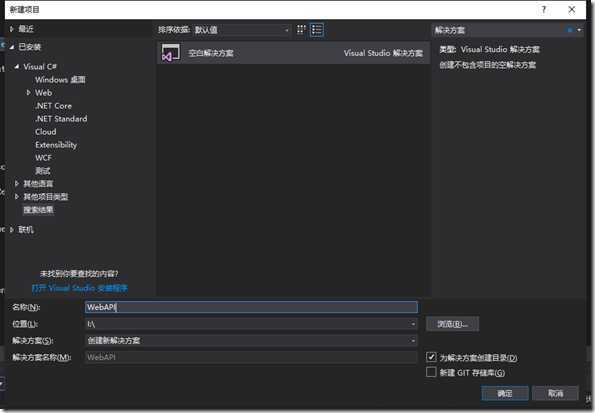Image resolution: width=595 pixels, height=413 pixels.
Task: Open the search box dropdown arrow
Action: [579, 30]
